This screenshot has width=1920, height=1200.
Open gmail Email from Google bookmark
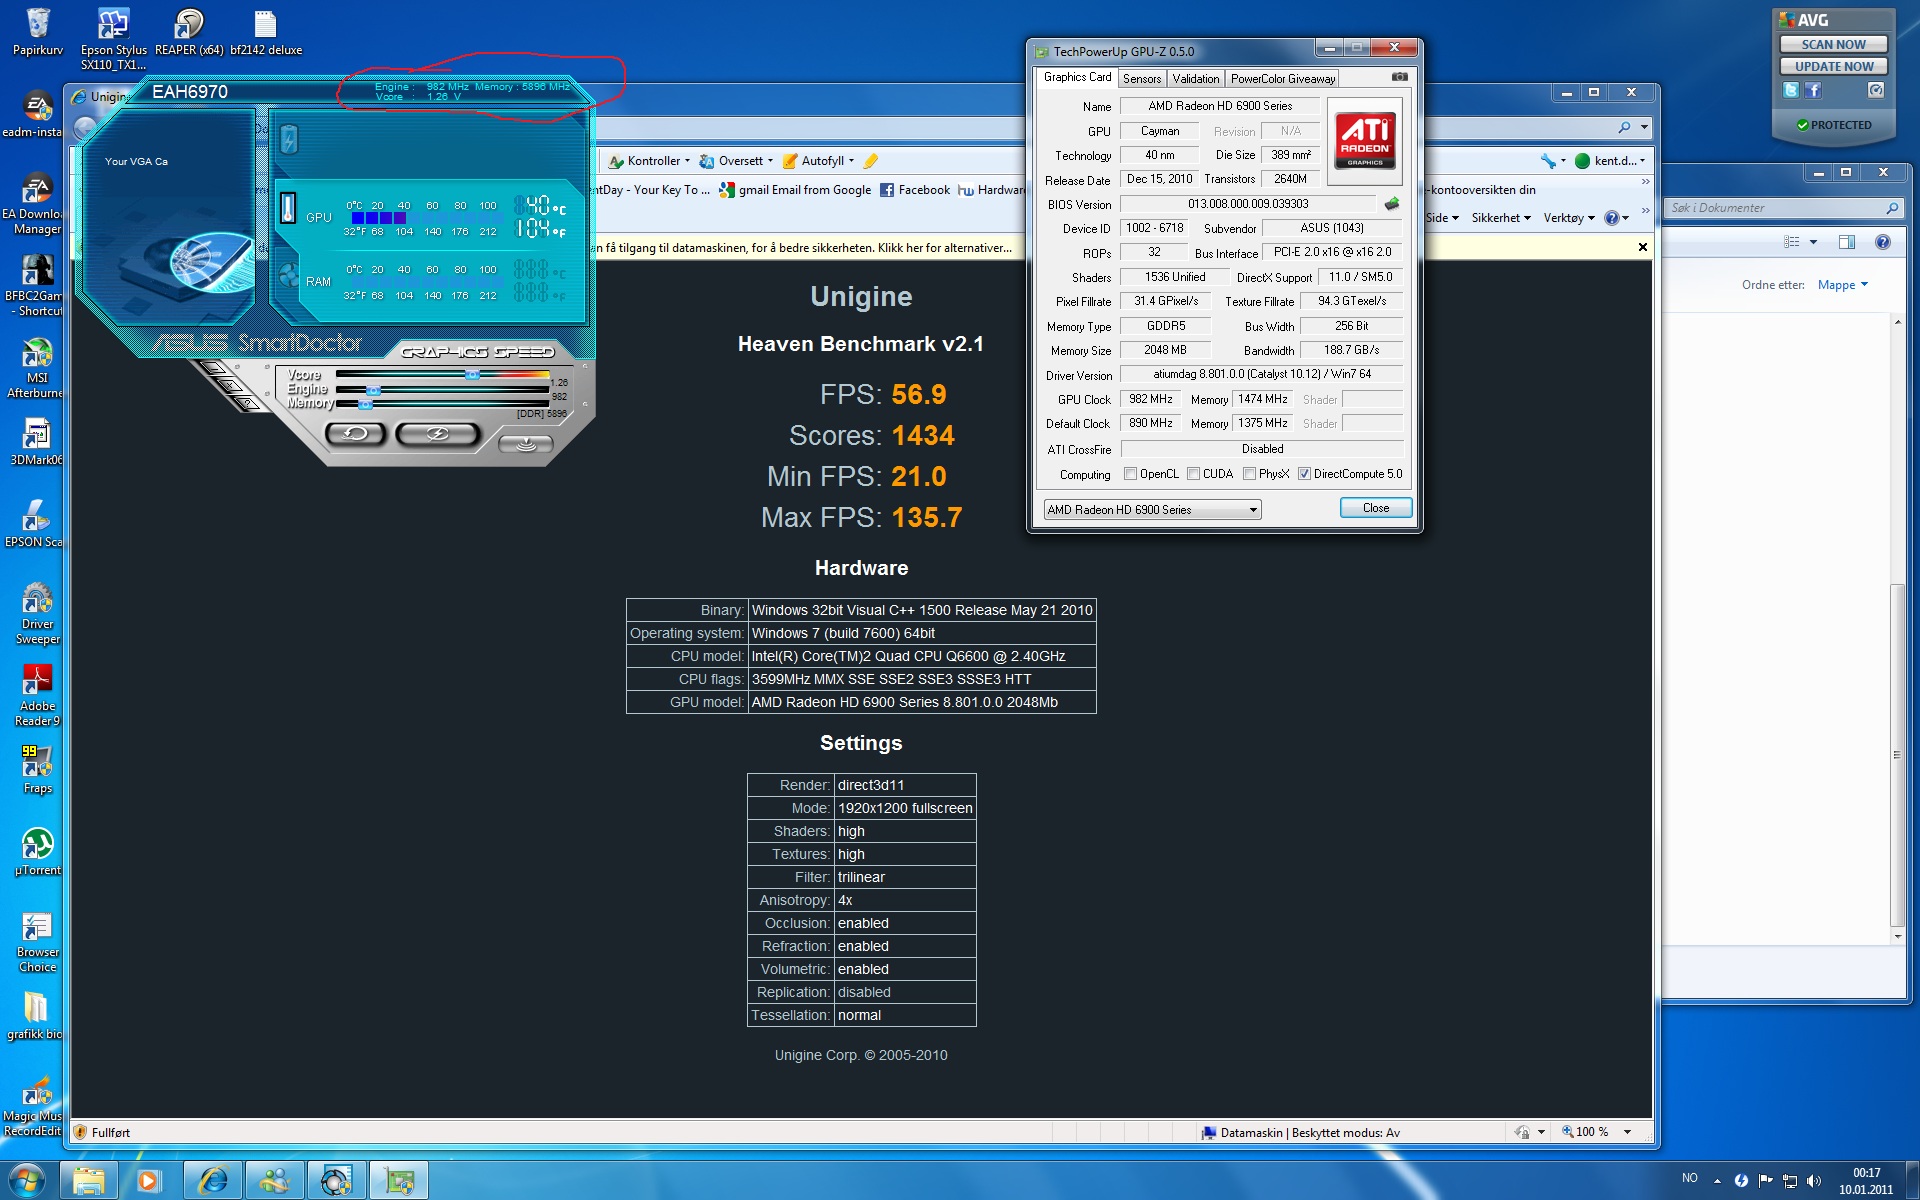tap(795, 190)
